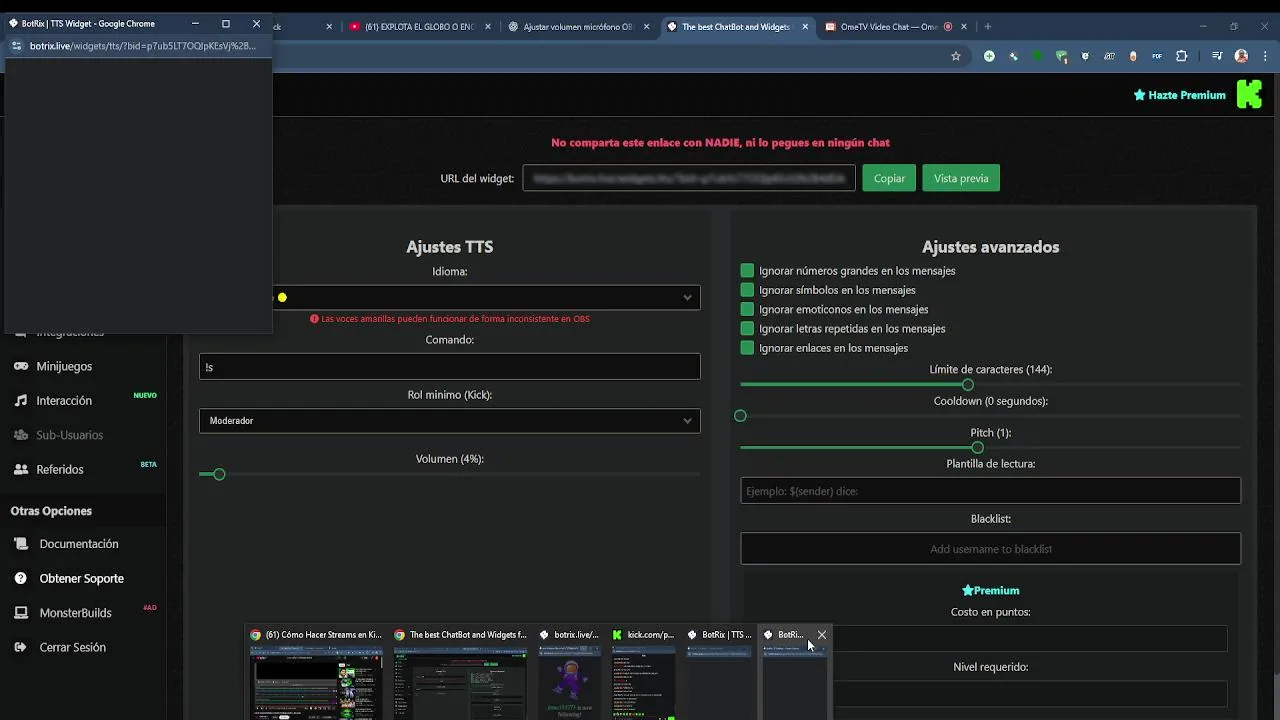Switch to The best ChatBot and Widgets tab

tap(735, 27)
